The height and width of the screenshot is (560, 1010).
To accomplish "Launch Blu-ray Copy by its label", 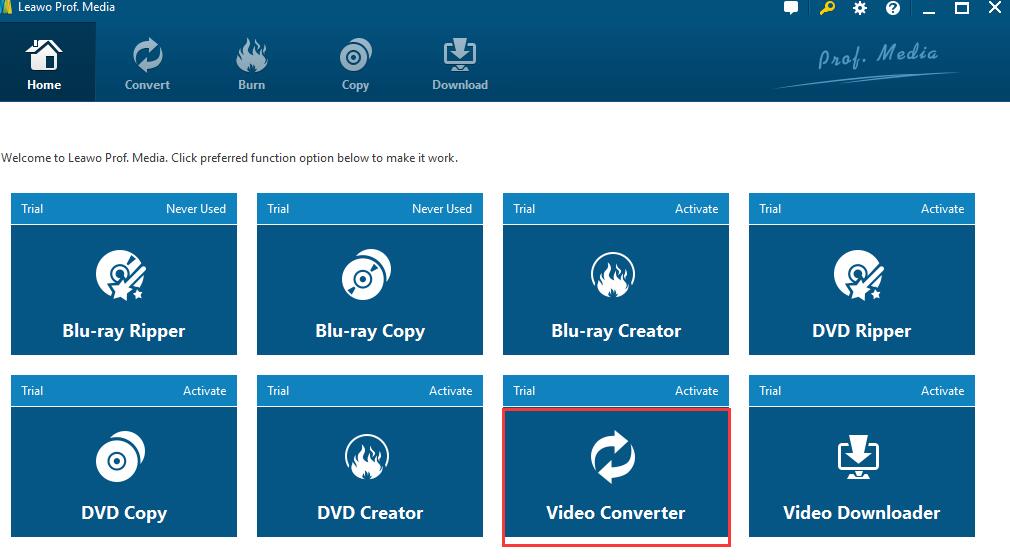I will pos(370,331).
